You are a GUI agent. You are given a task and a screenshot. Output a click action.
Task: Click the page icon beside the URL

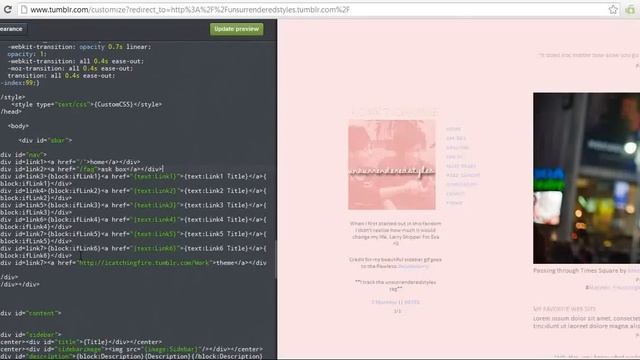[x=24, y=9]
